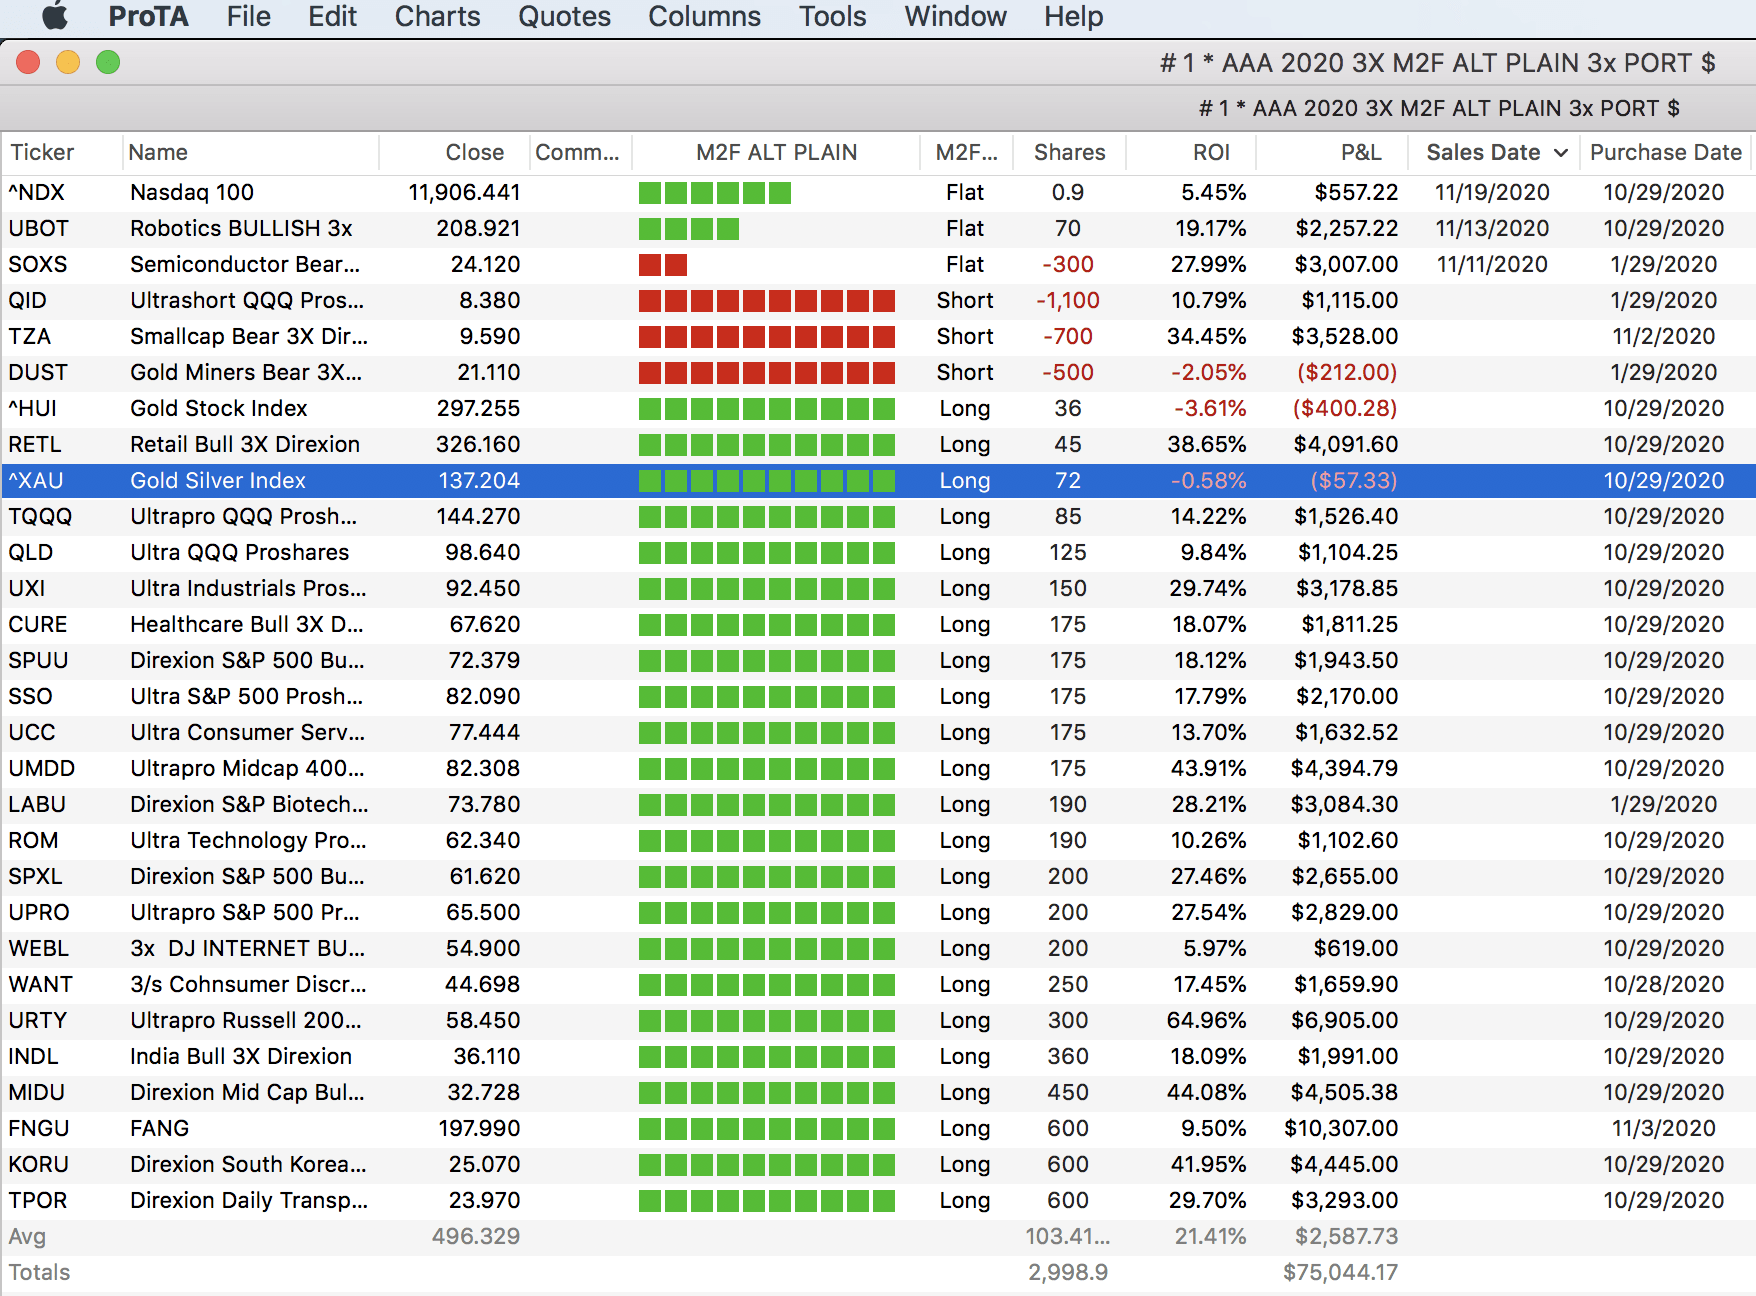1756x1296 pixels.
Task: Select the UPRO ticker cell
Action: [x=39, y=912]
